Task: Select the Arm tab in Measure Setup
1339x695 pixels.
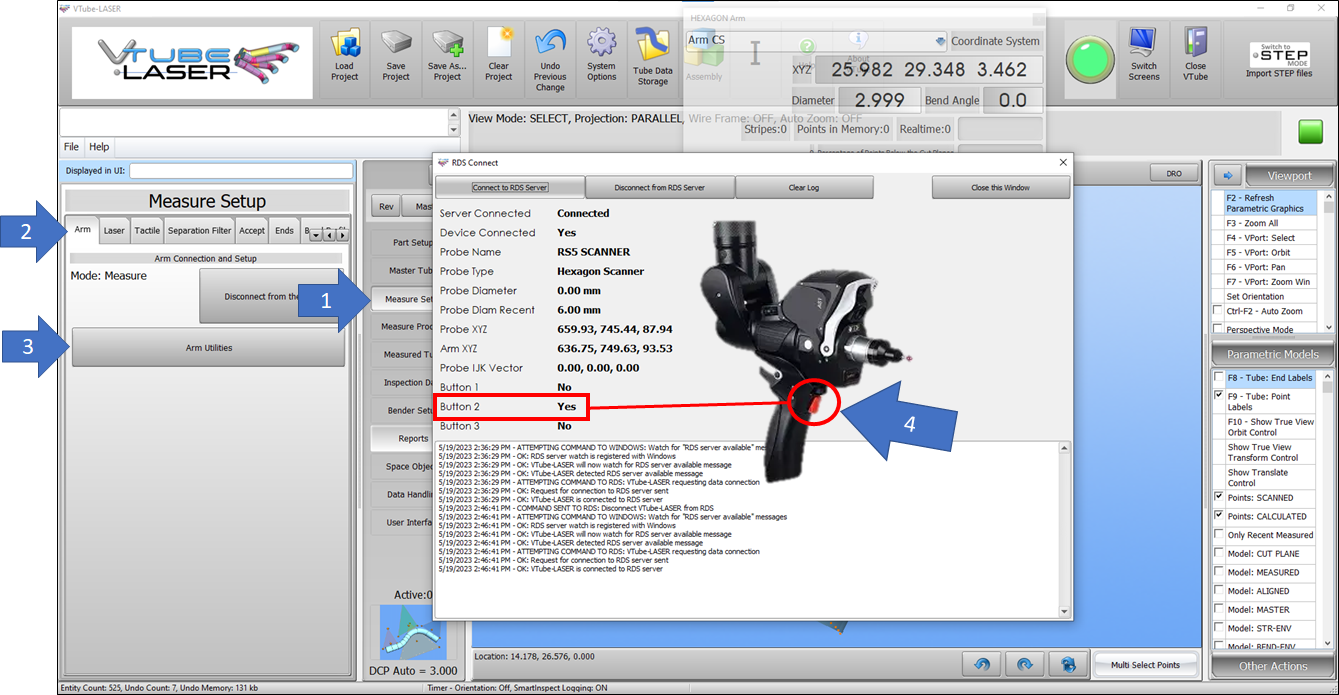Action: 82,230
